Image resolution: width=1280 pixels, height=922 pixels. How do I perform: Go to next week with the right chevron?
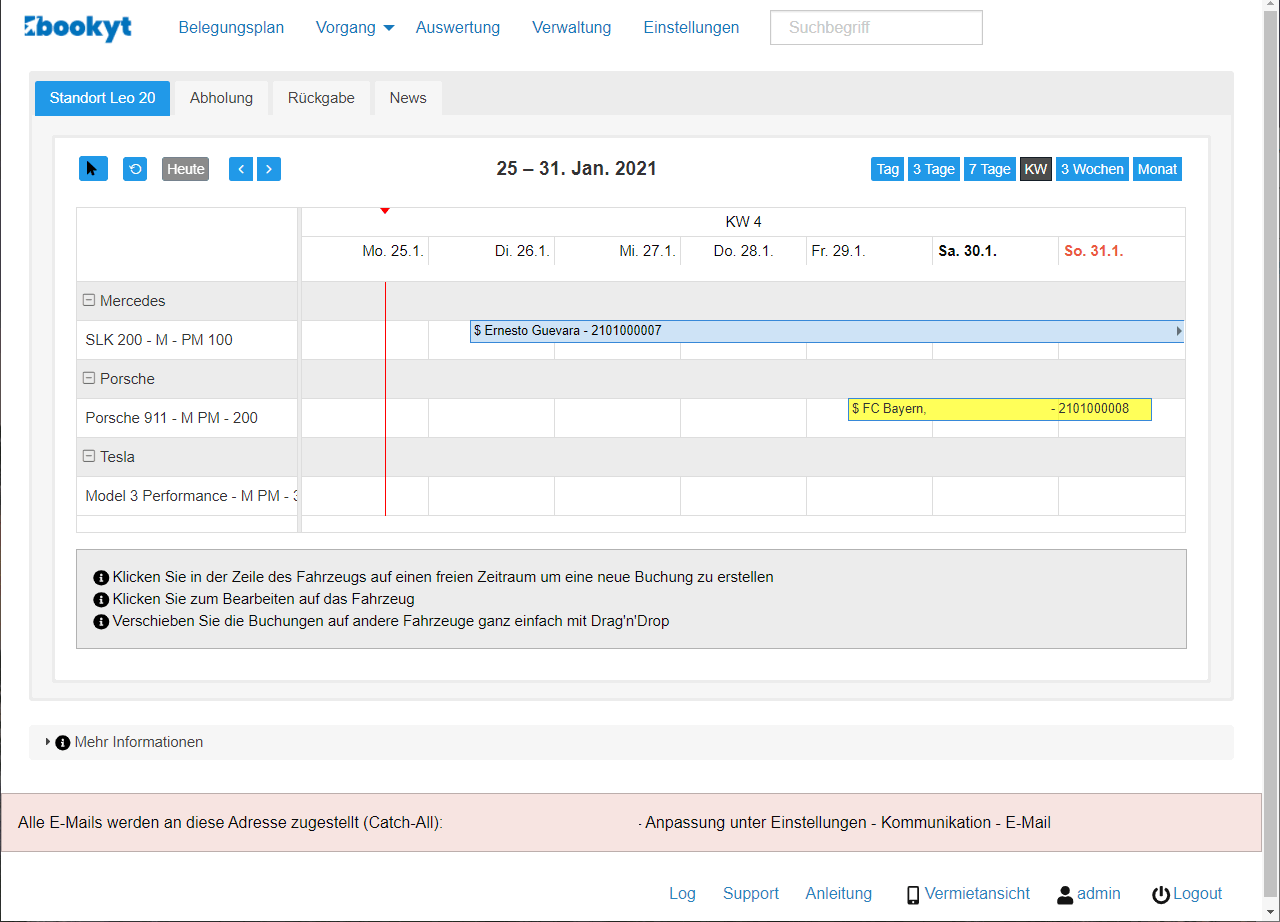[269, 168]
